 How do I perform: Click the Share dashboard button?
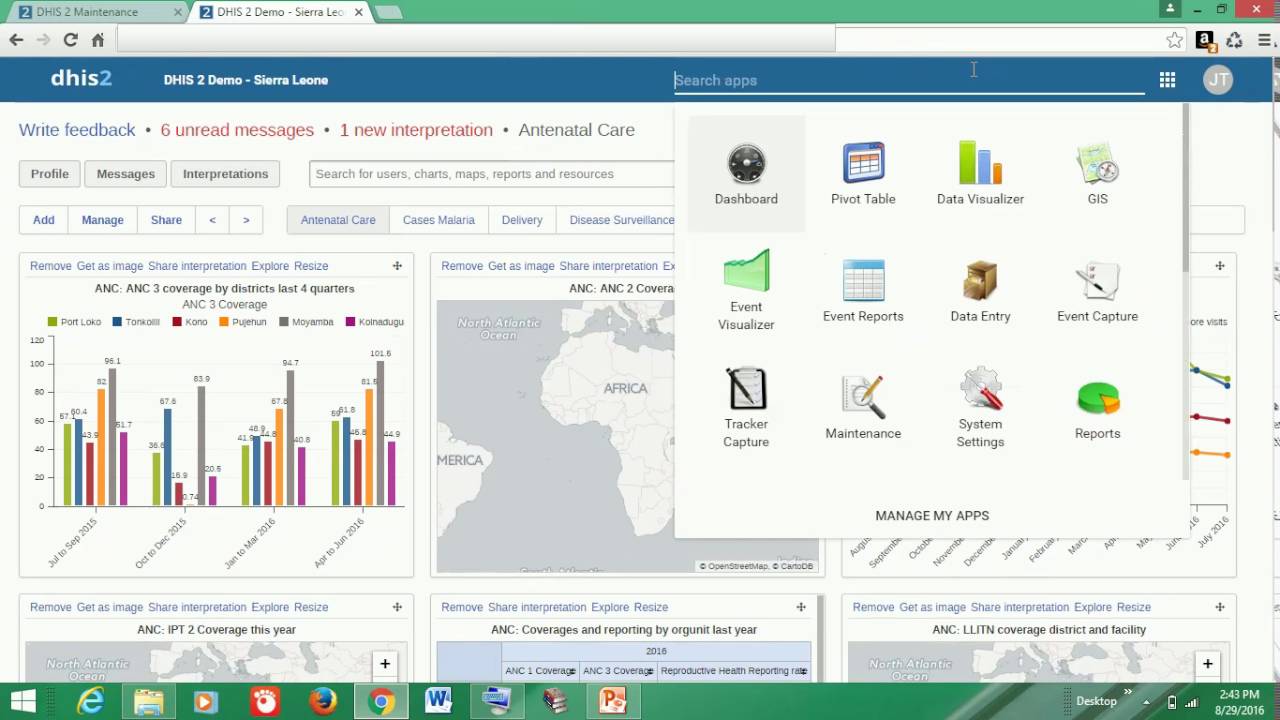point(166,220)
